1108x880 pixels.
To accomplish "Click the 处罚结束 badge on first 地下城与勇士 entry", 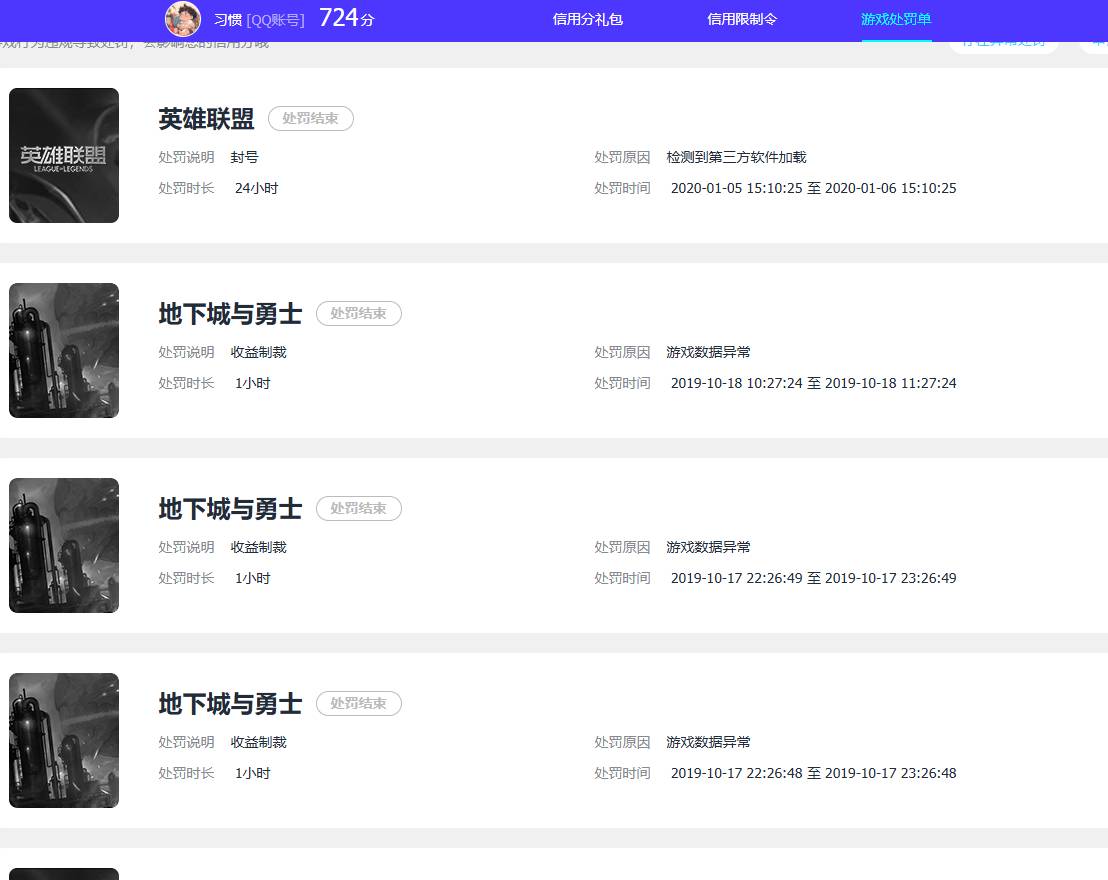I will (x=358, y=313).
